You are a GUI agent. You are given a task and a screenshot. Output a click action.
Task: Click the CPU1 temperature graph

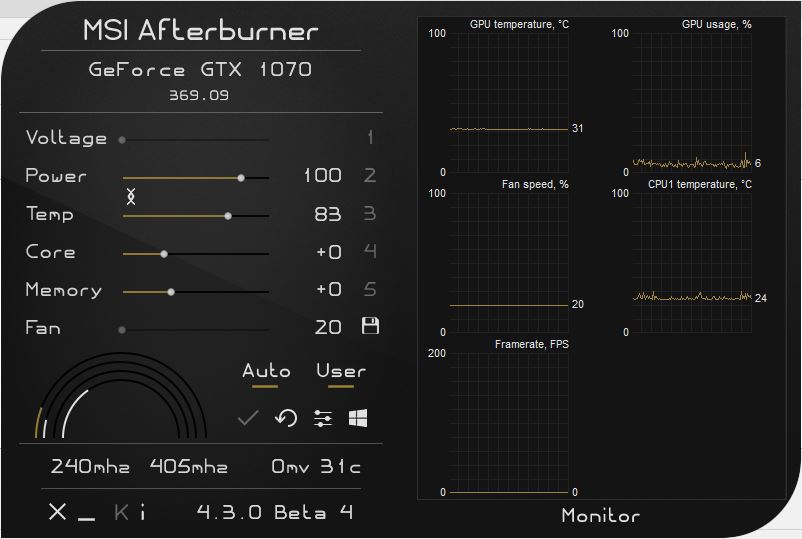tap(692, 263)
